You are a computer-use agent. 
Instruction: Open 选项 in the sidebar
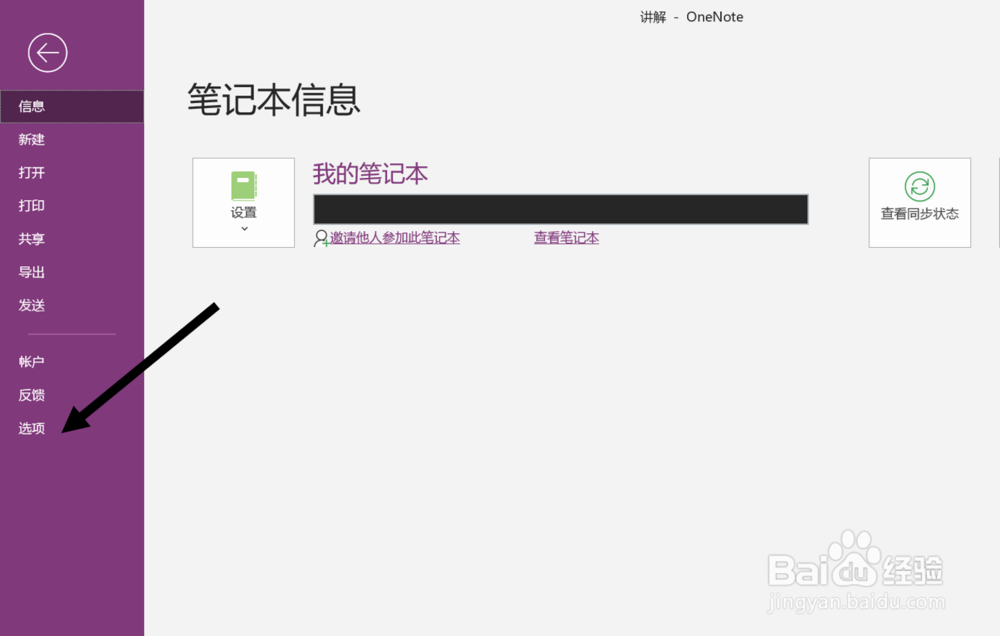pyautogui.click(x=72, y=428)
